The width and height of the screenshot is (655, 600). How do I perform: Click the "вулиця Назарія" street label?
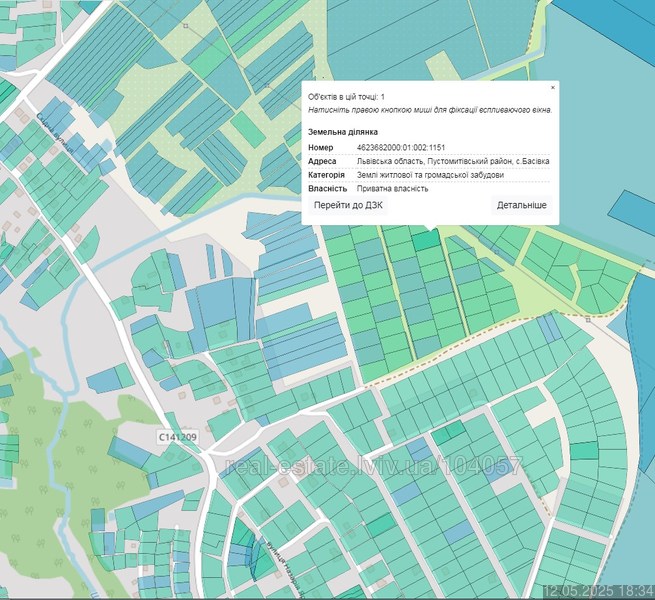coord(284,567)
